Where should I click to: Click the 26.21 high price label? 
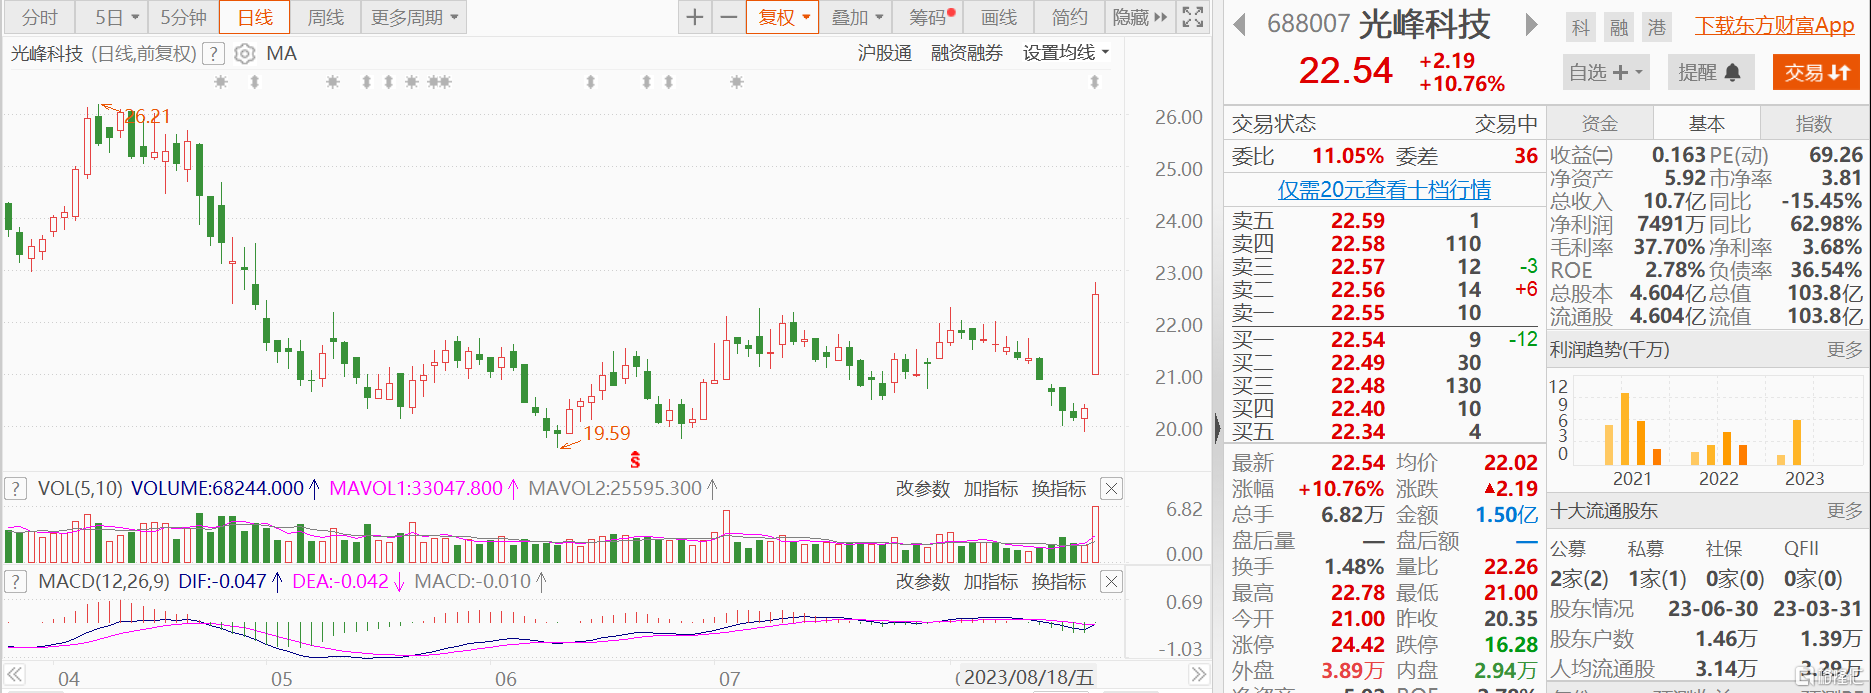pos(147,117)
